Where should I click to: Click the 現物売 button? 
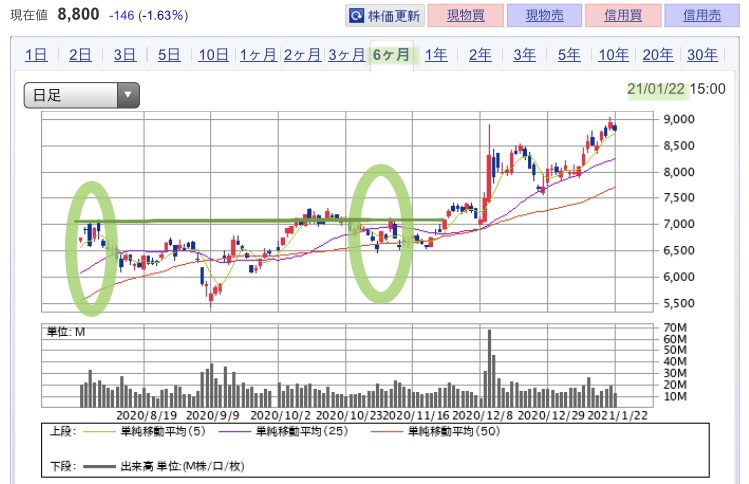point(545,15)
